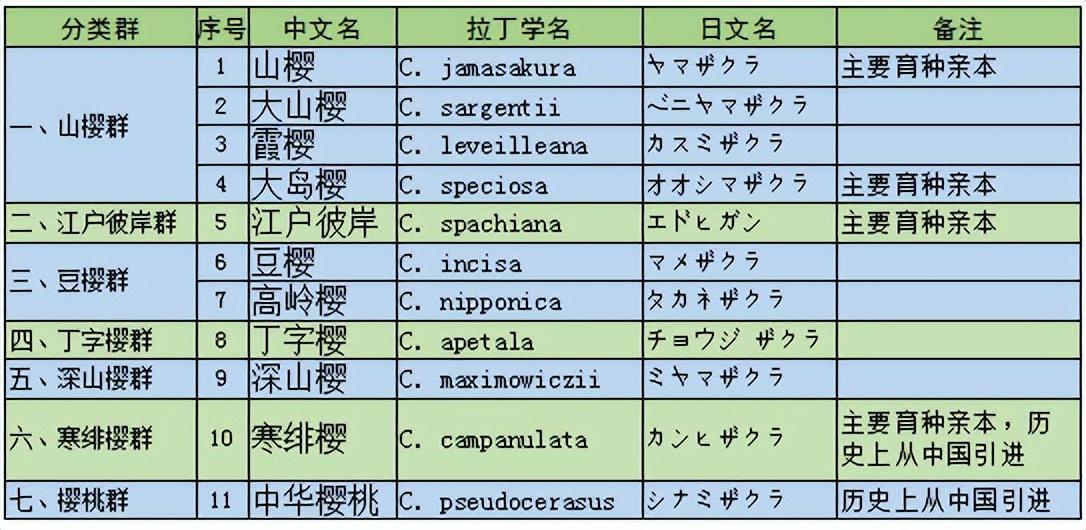The width and height of the screenshot is (1086, 530).
Task: Select the 一、山樱群 group cell
Action: (x=100, y=127)
